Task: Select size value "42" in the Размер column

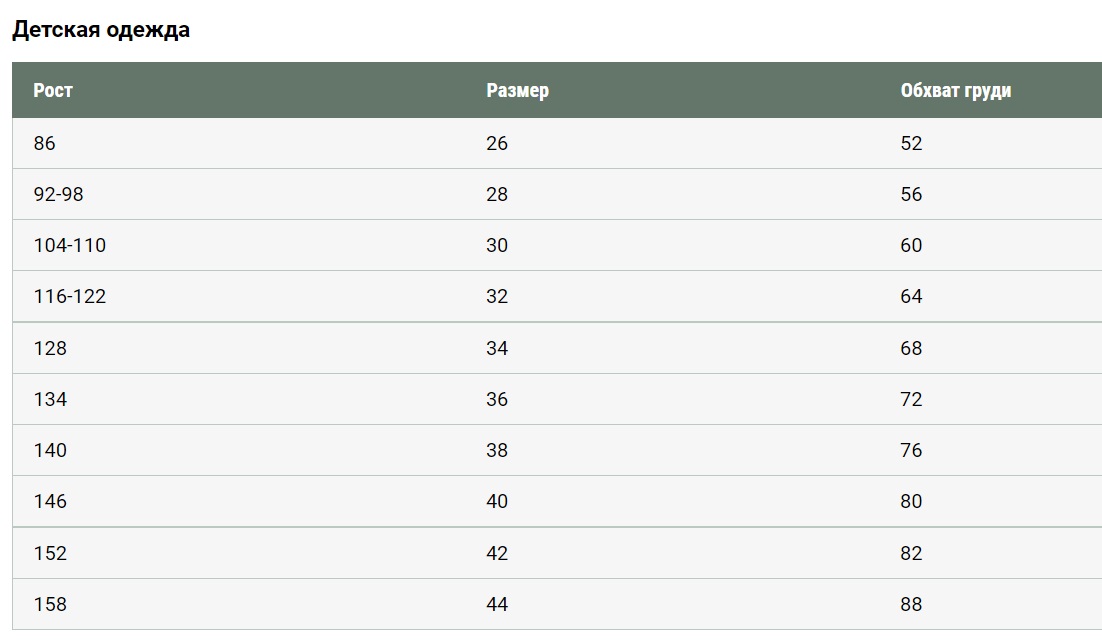Action: 497,554
